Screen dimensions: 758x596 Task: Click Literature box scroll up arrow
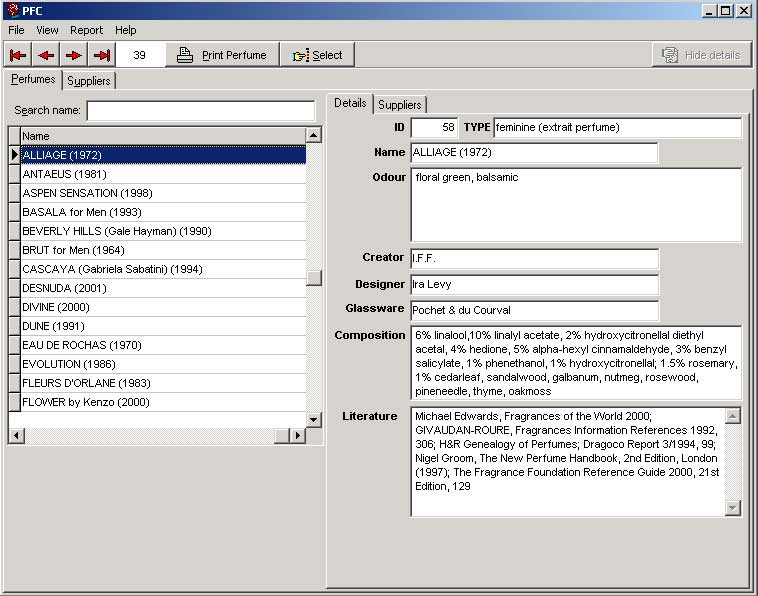click(x=733, y=416)
